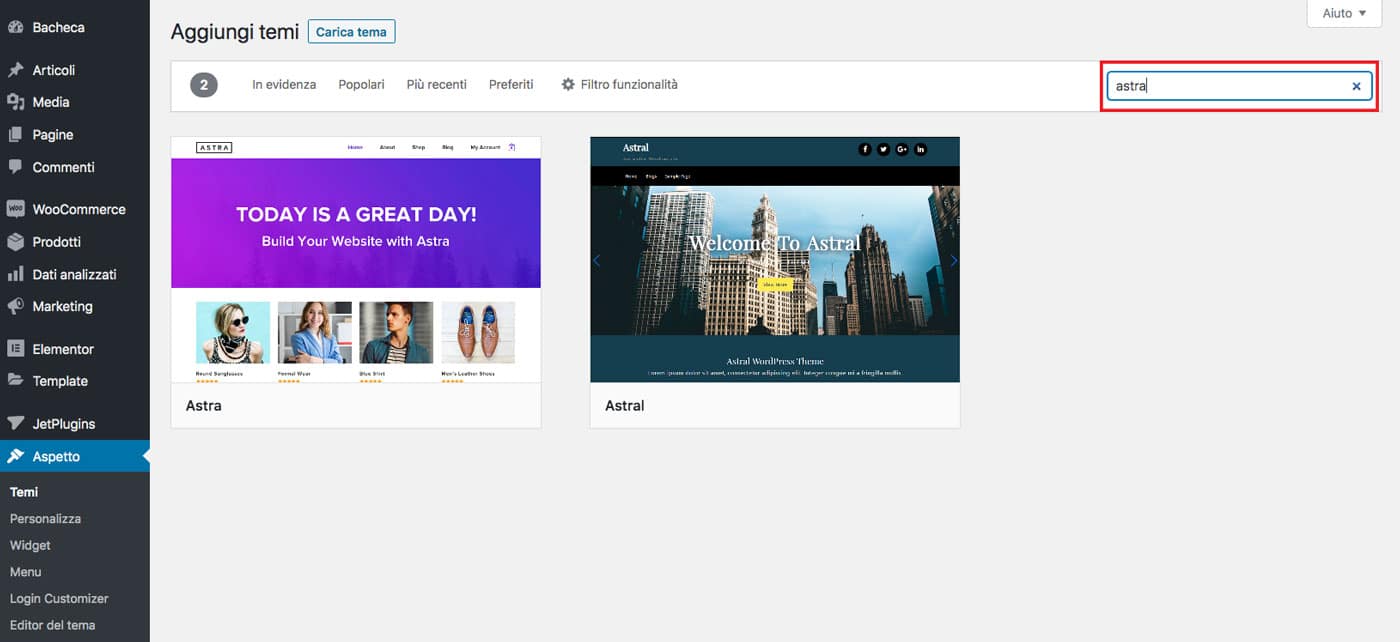
Task: Click the Astra theme name label
Action: [x=204, y=406]
